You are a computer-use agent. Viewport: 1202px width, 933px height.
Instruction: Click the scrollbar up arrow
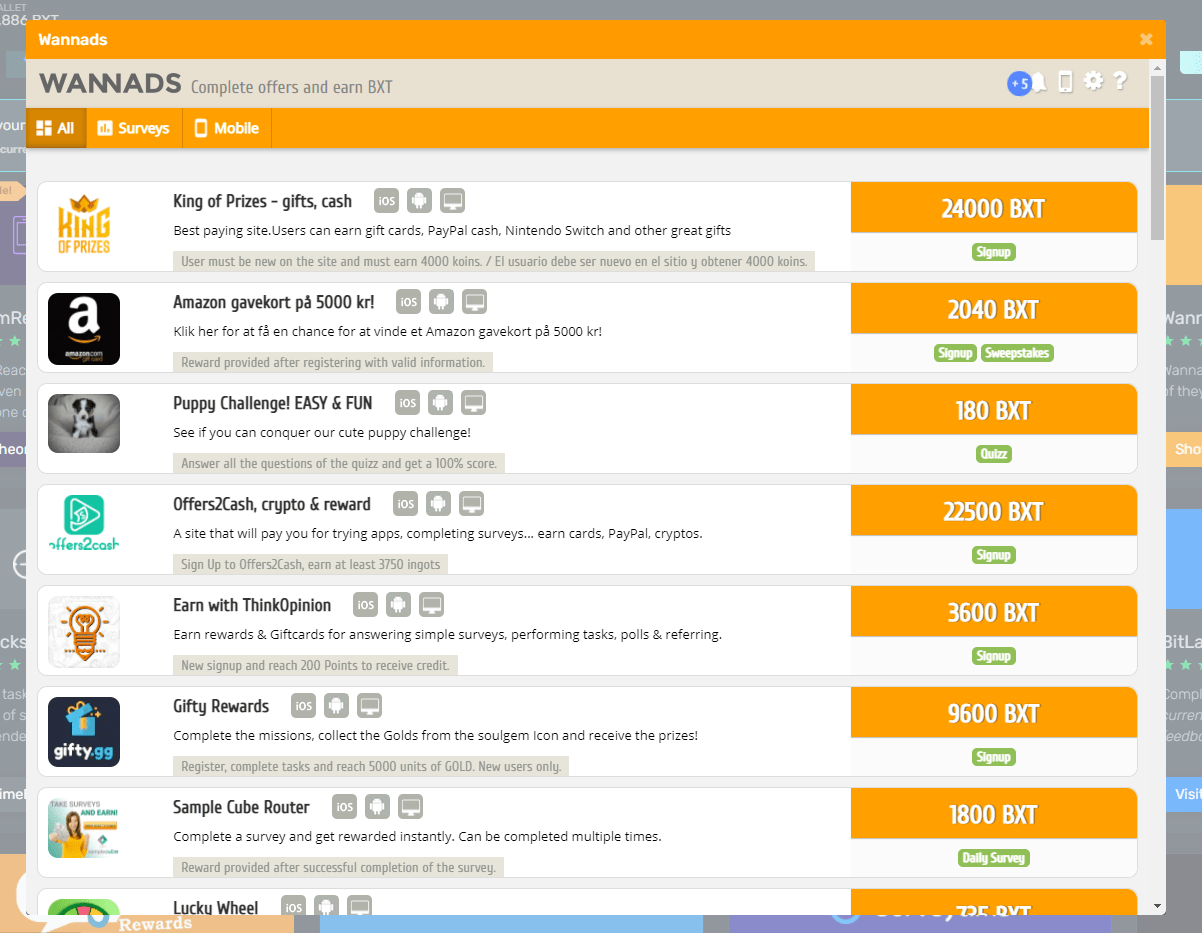point(1157,67)
